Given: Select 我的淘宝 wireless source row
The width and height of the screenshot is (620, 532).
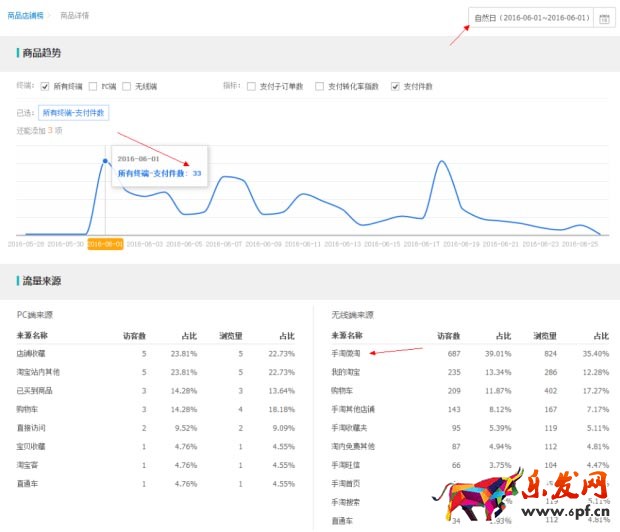Looking at the screenshot, I should (347, 372).
